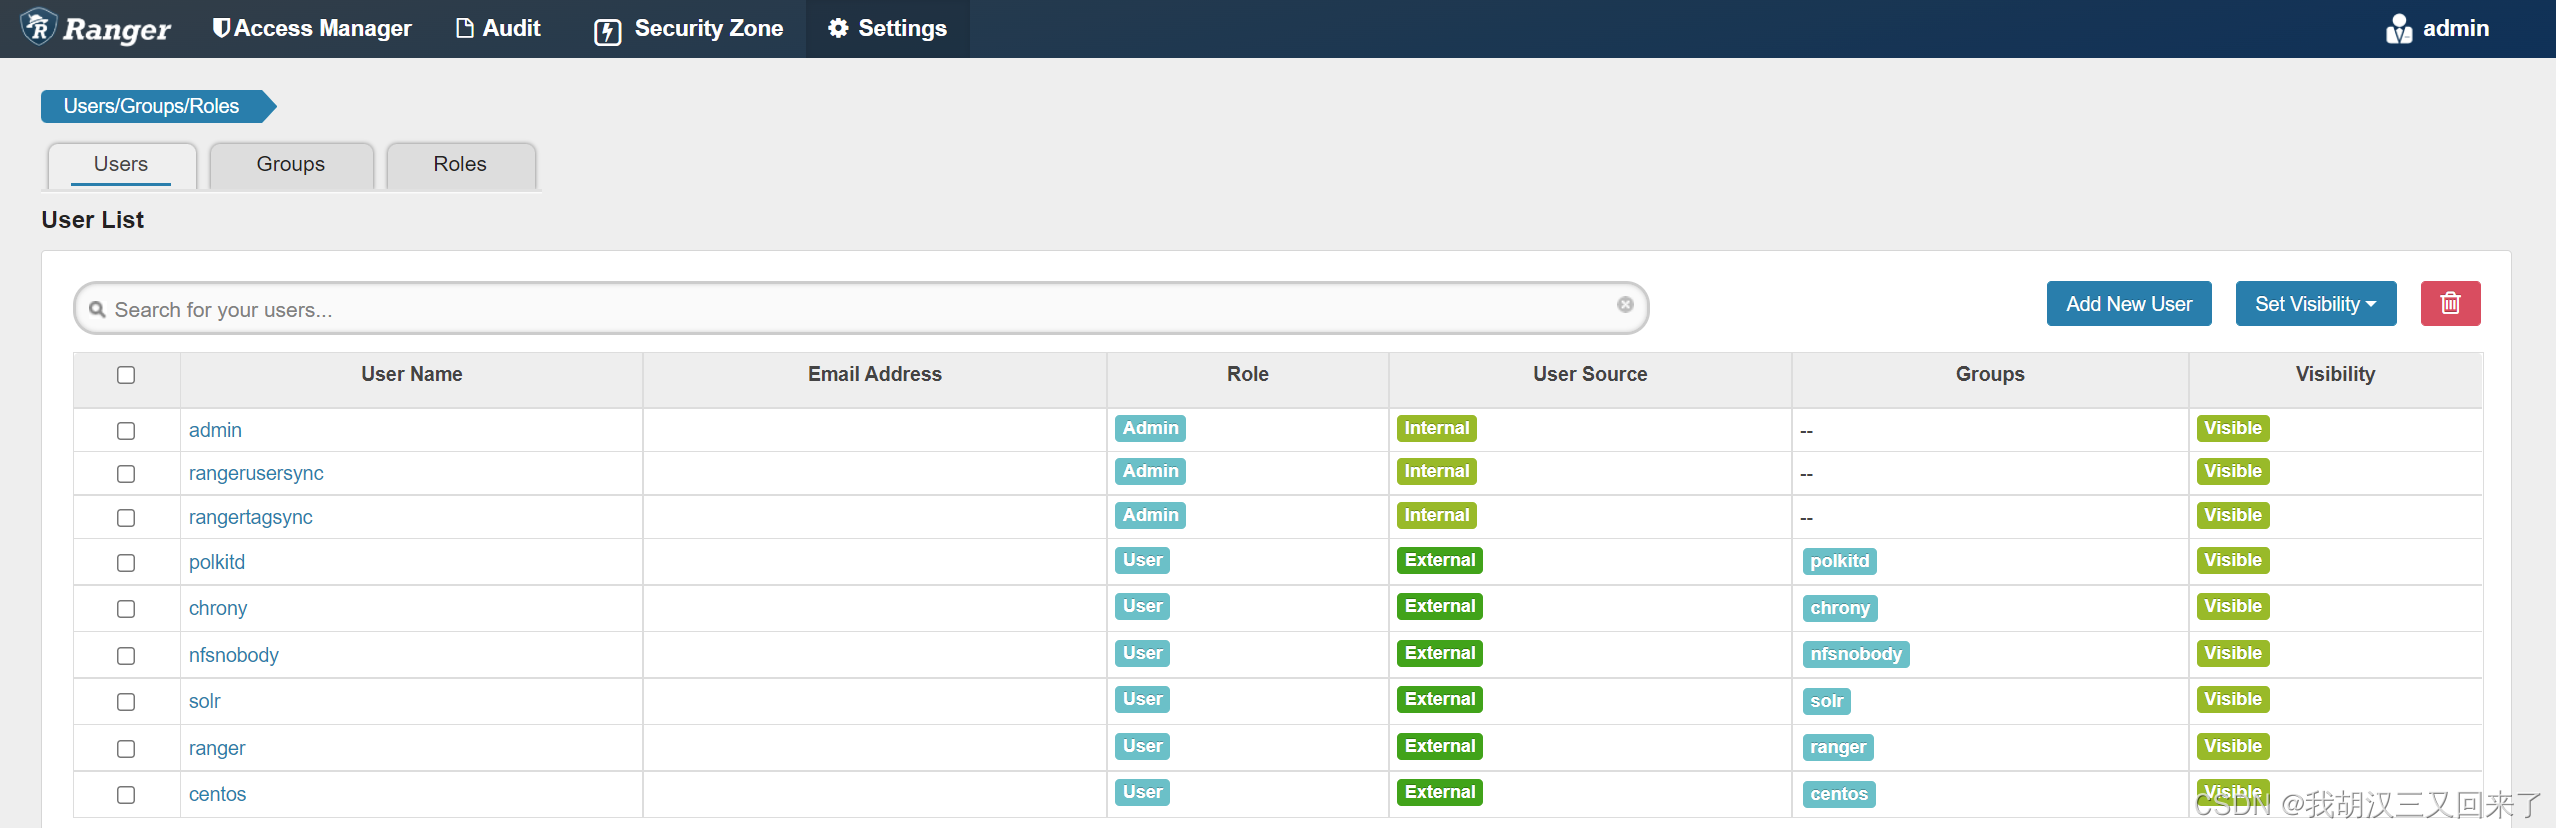Click the Internal source badge for admin
2556x828 pixels.
point(1437,428)
